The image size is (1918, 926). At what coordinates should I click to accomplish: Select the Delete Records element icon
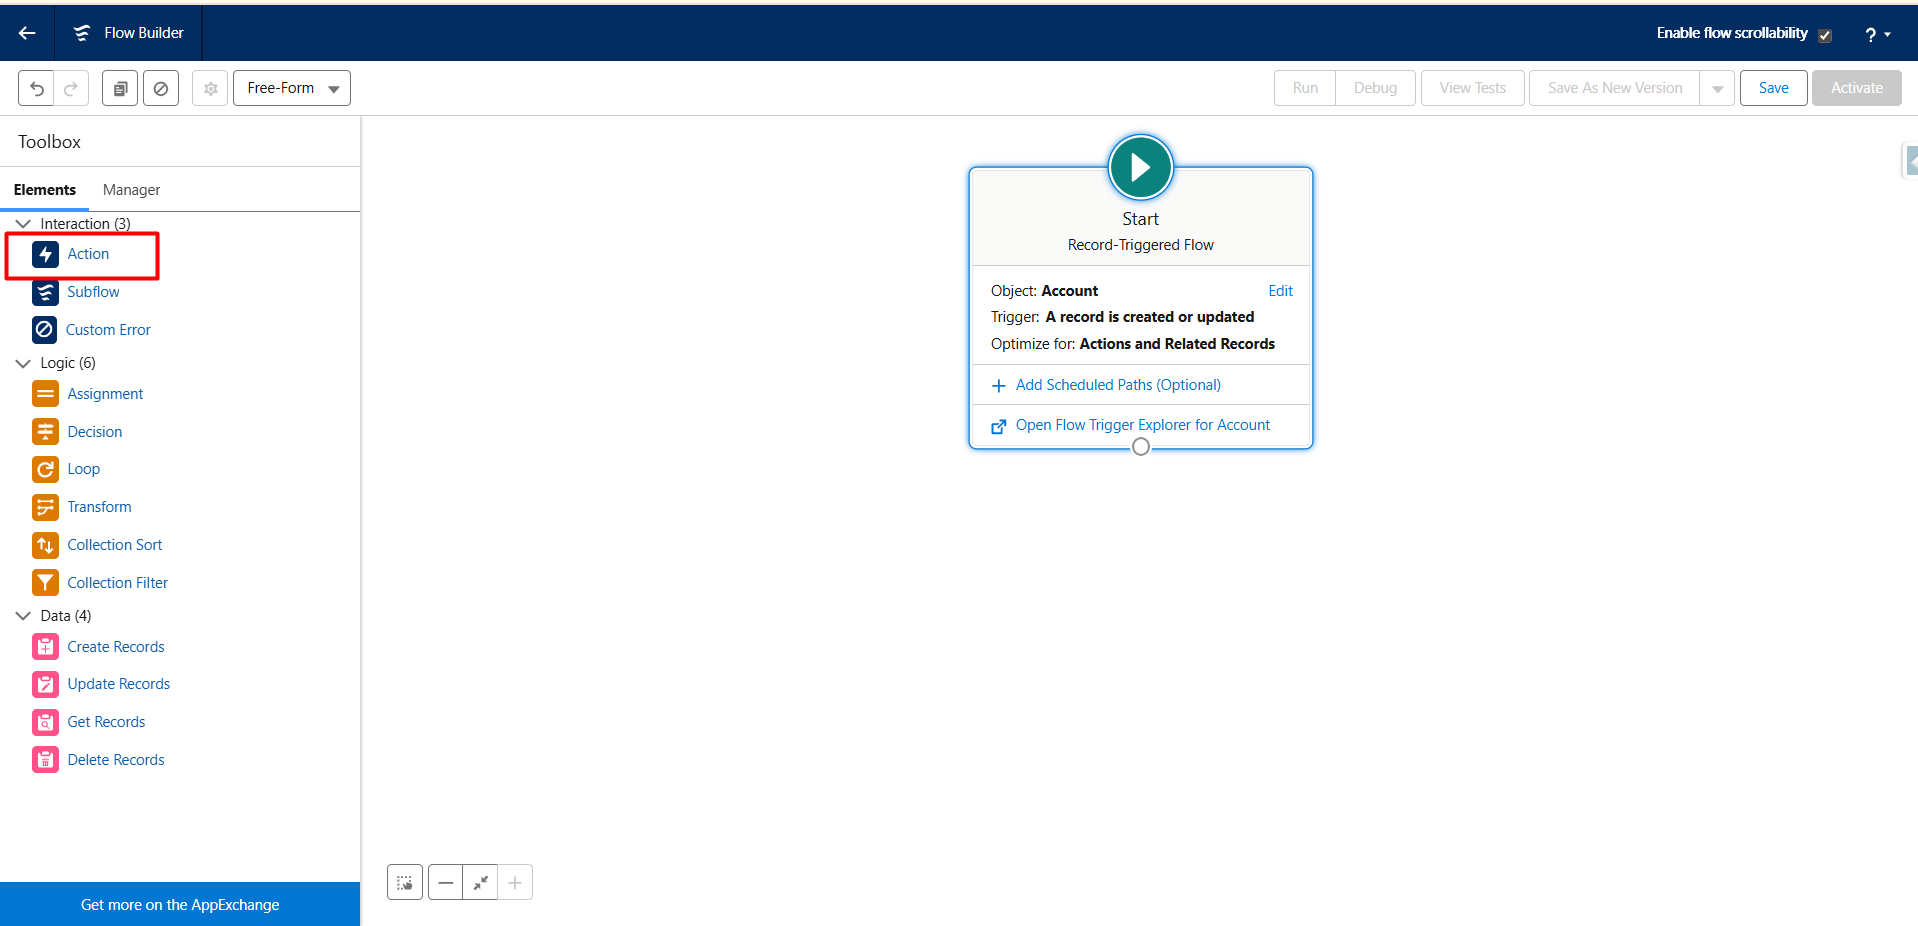pyautogui.click(x=45, y=760)
